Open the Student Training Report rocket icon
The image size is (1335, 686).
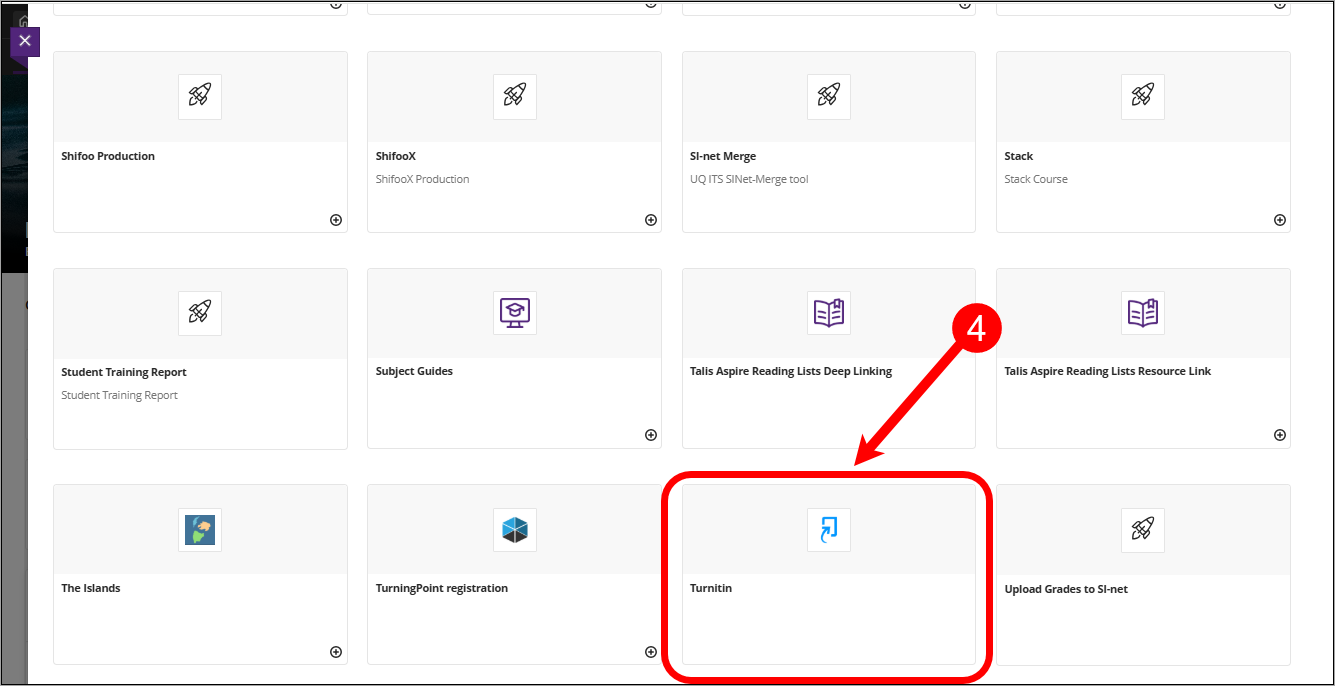pos(199,312)
